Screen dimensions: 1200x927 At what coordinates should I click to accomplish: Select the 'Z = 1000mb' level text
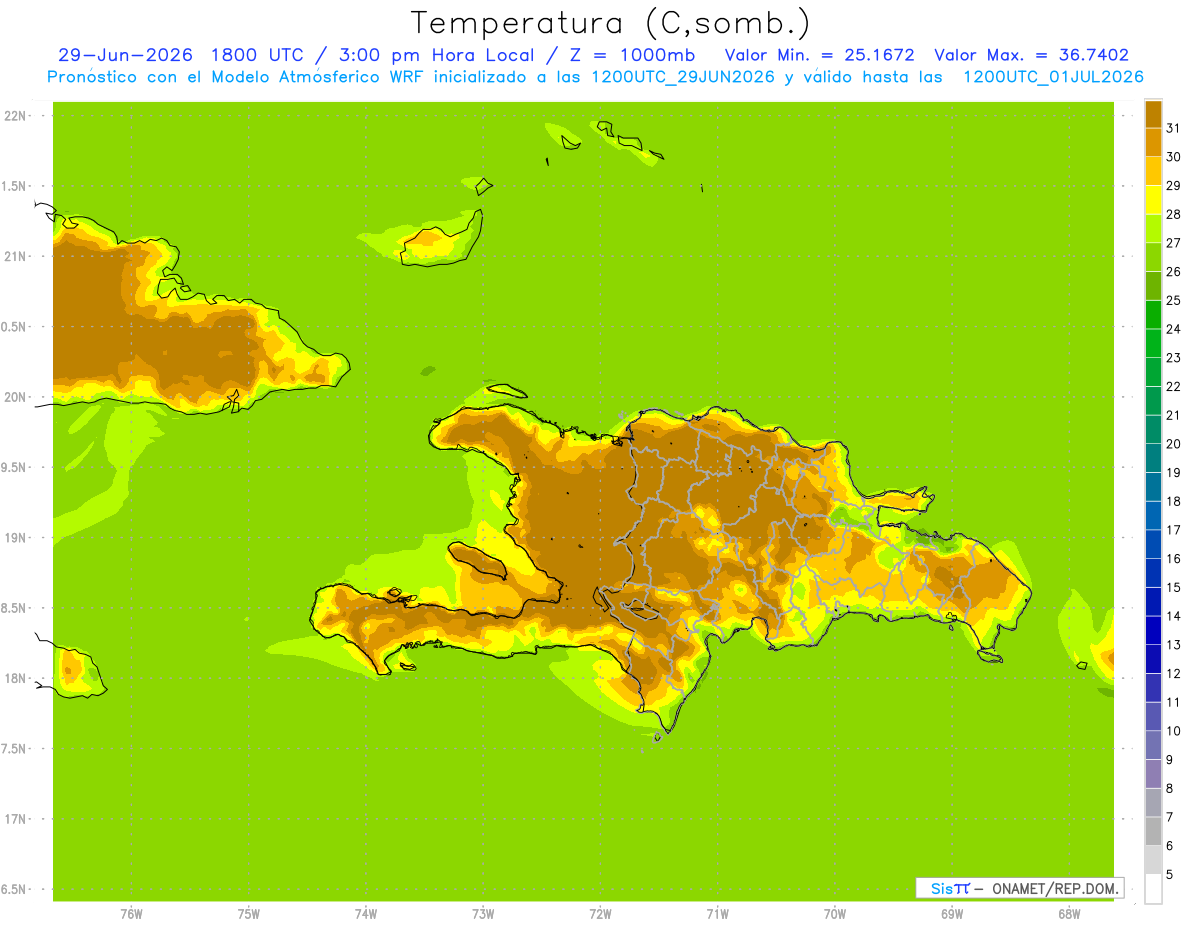click(x=632, y=55)
